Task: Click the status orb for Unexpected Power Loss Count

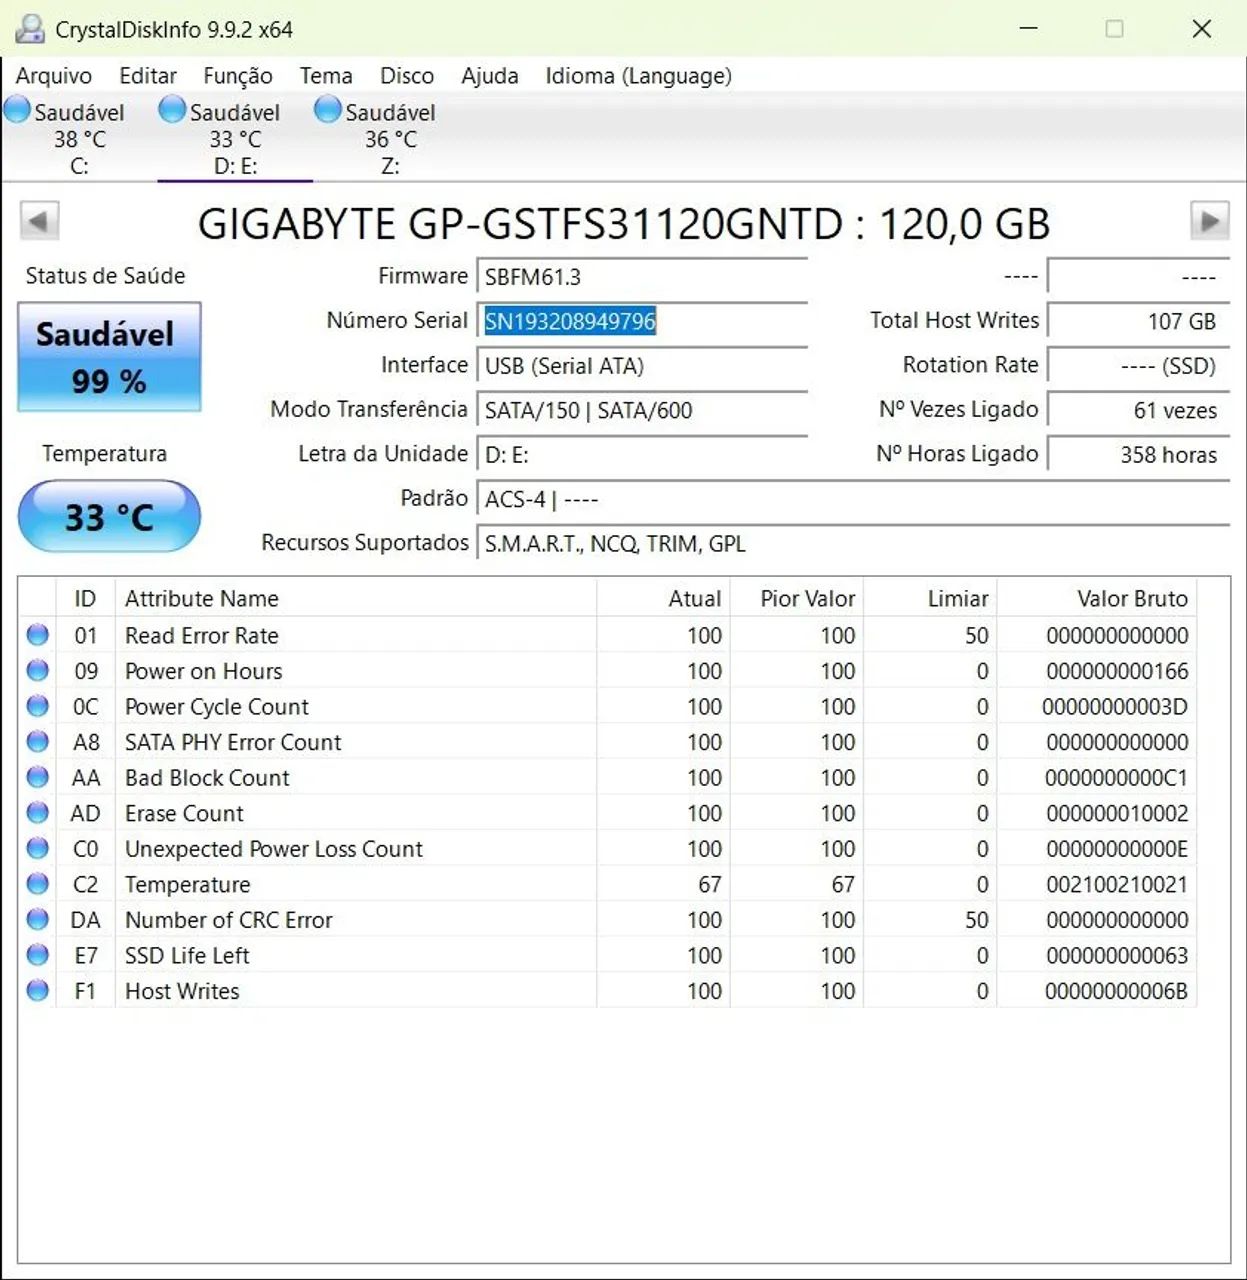Action: tap(38, 848)
